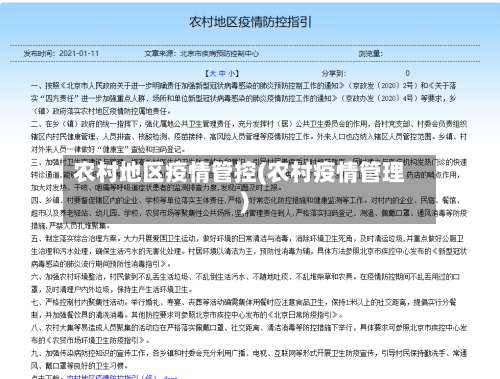Set font size to 小 (small)
Image resolution: width=500 pixels, height=379 pixels.
point(232,73)
